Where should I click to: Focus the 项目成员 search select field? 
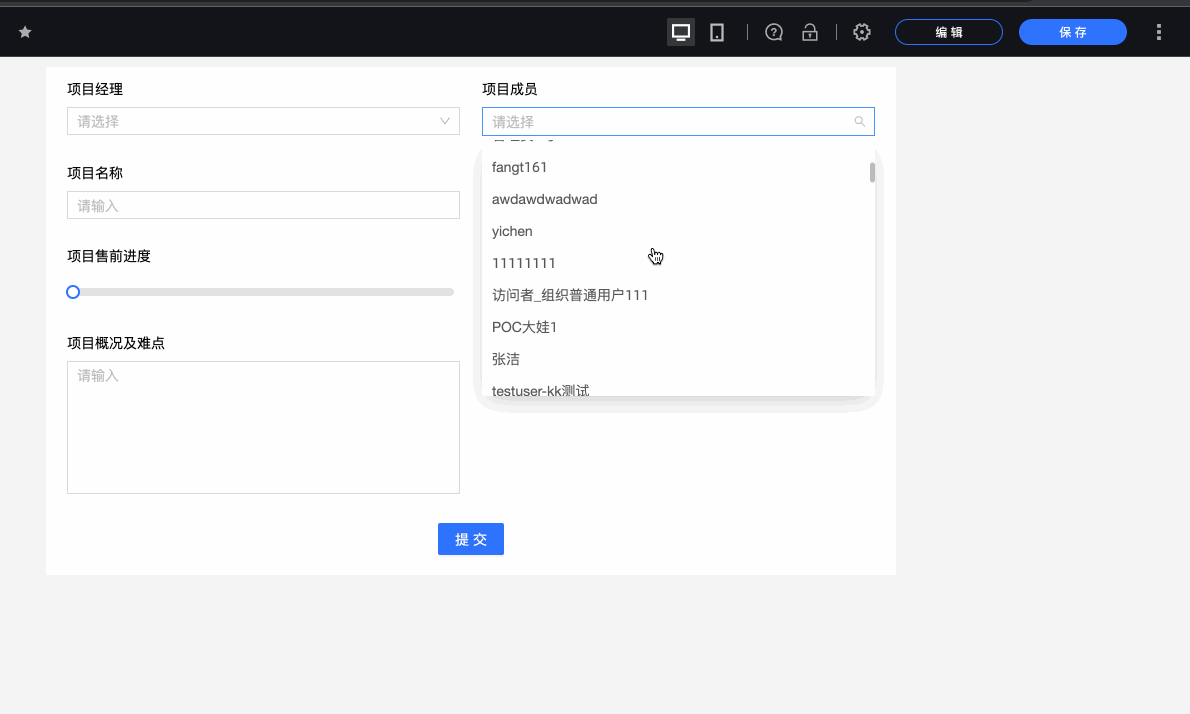[678, 121]
